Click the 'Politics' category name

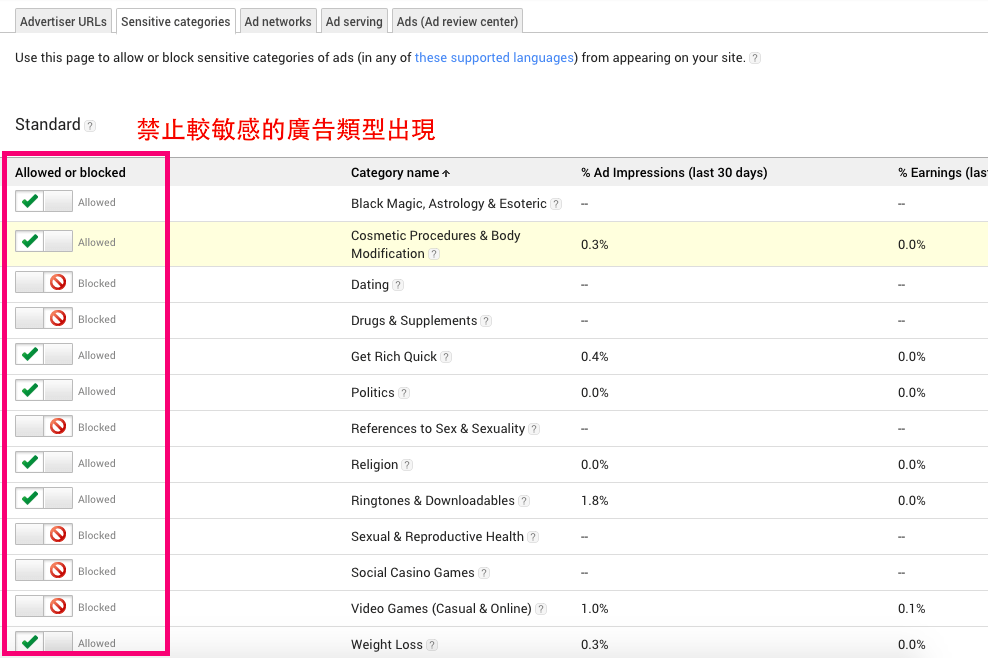tap(372, 393)
